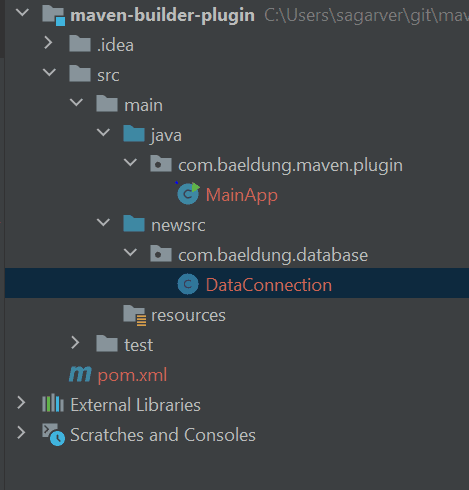
Task: Click the blue newsrc source folder icon
Action: click(x=134, y=224)
